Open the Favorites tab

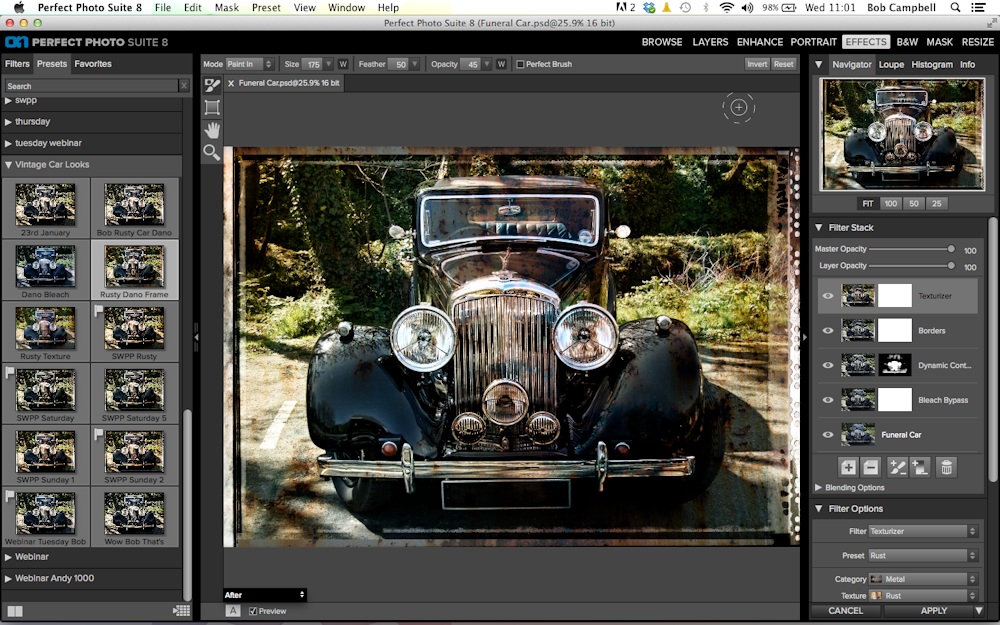coord(92,64)
